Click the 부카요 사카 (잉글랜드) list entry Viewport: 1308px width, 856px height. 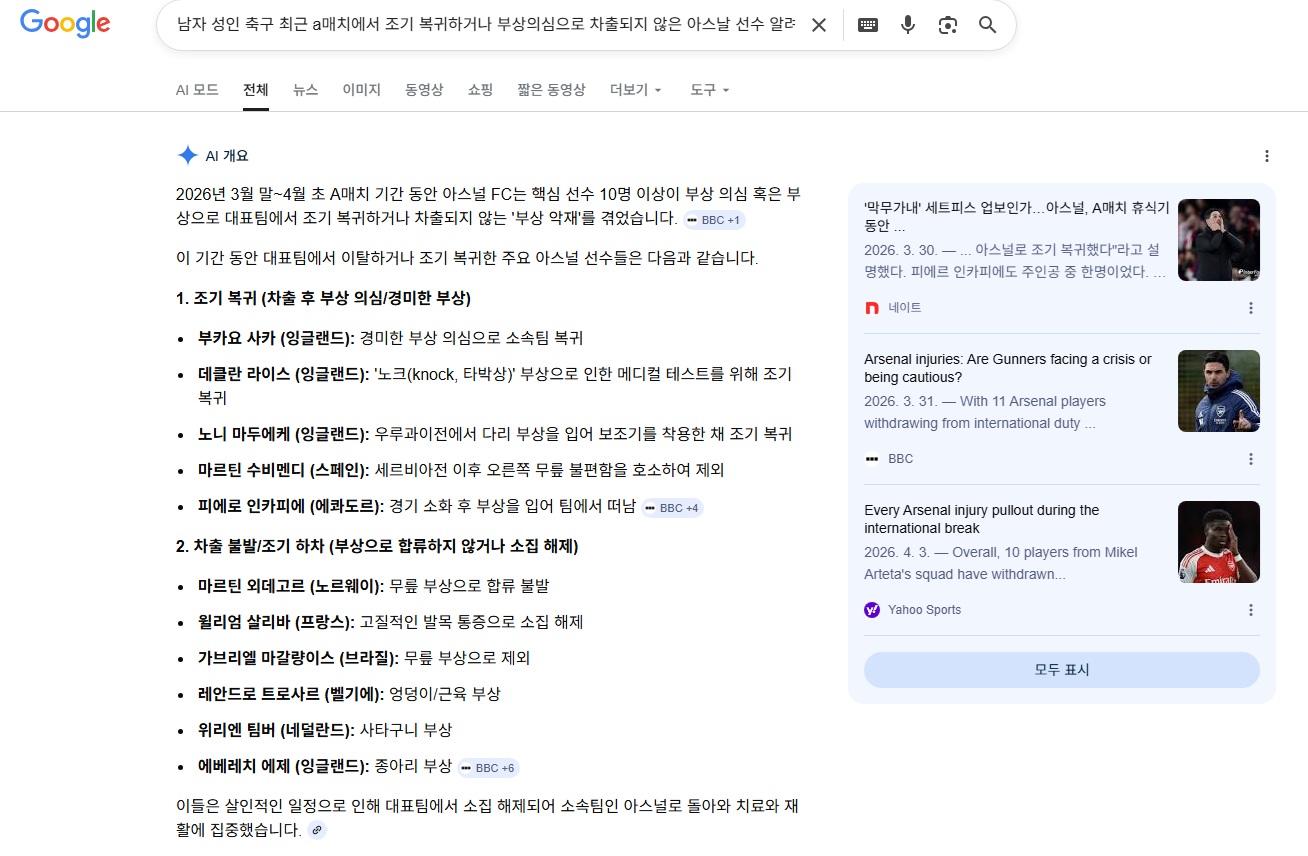[x=391, y=338]
